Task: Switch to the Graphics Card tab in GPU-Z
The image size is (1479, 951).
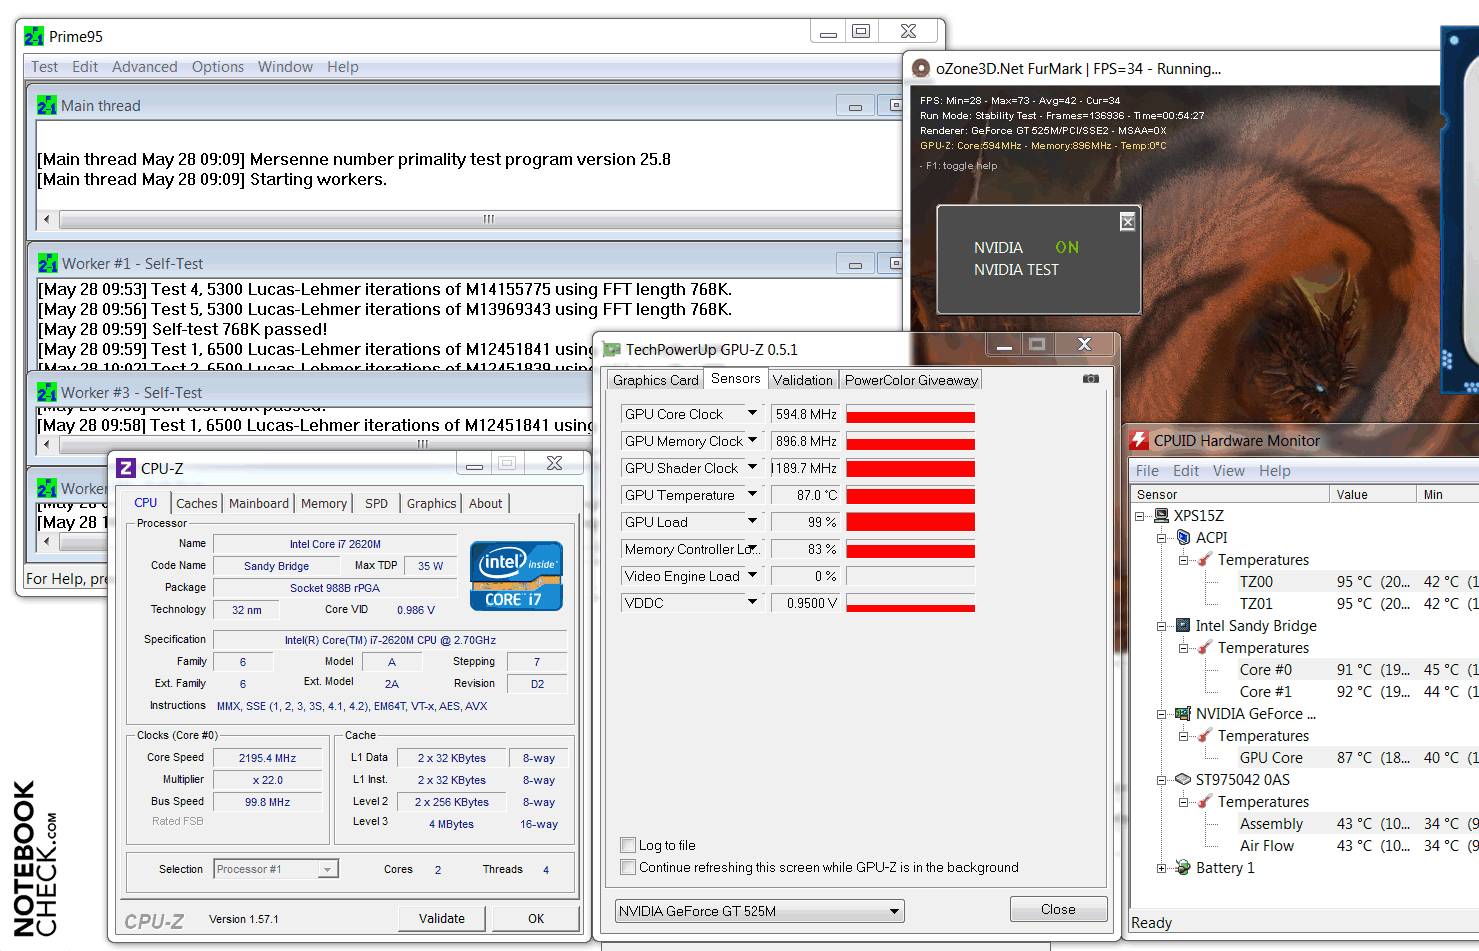Action: tap(656, 380)
